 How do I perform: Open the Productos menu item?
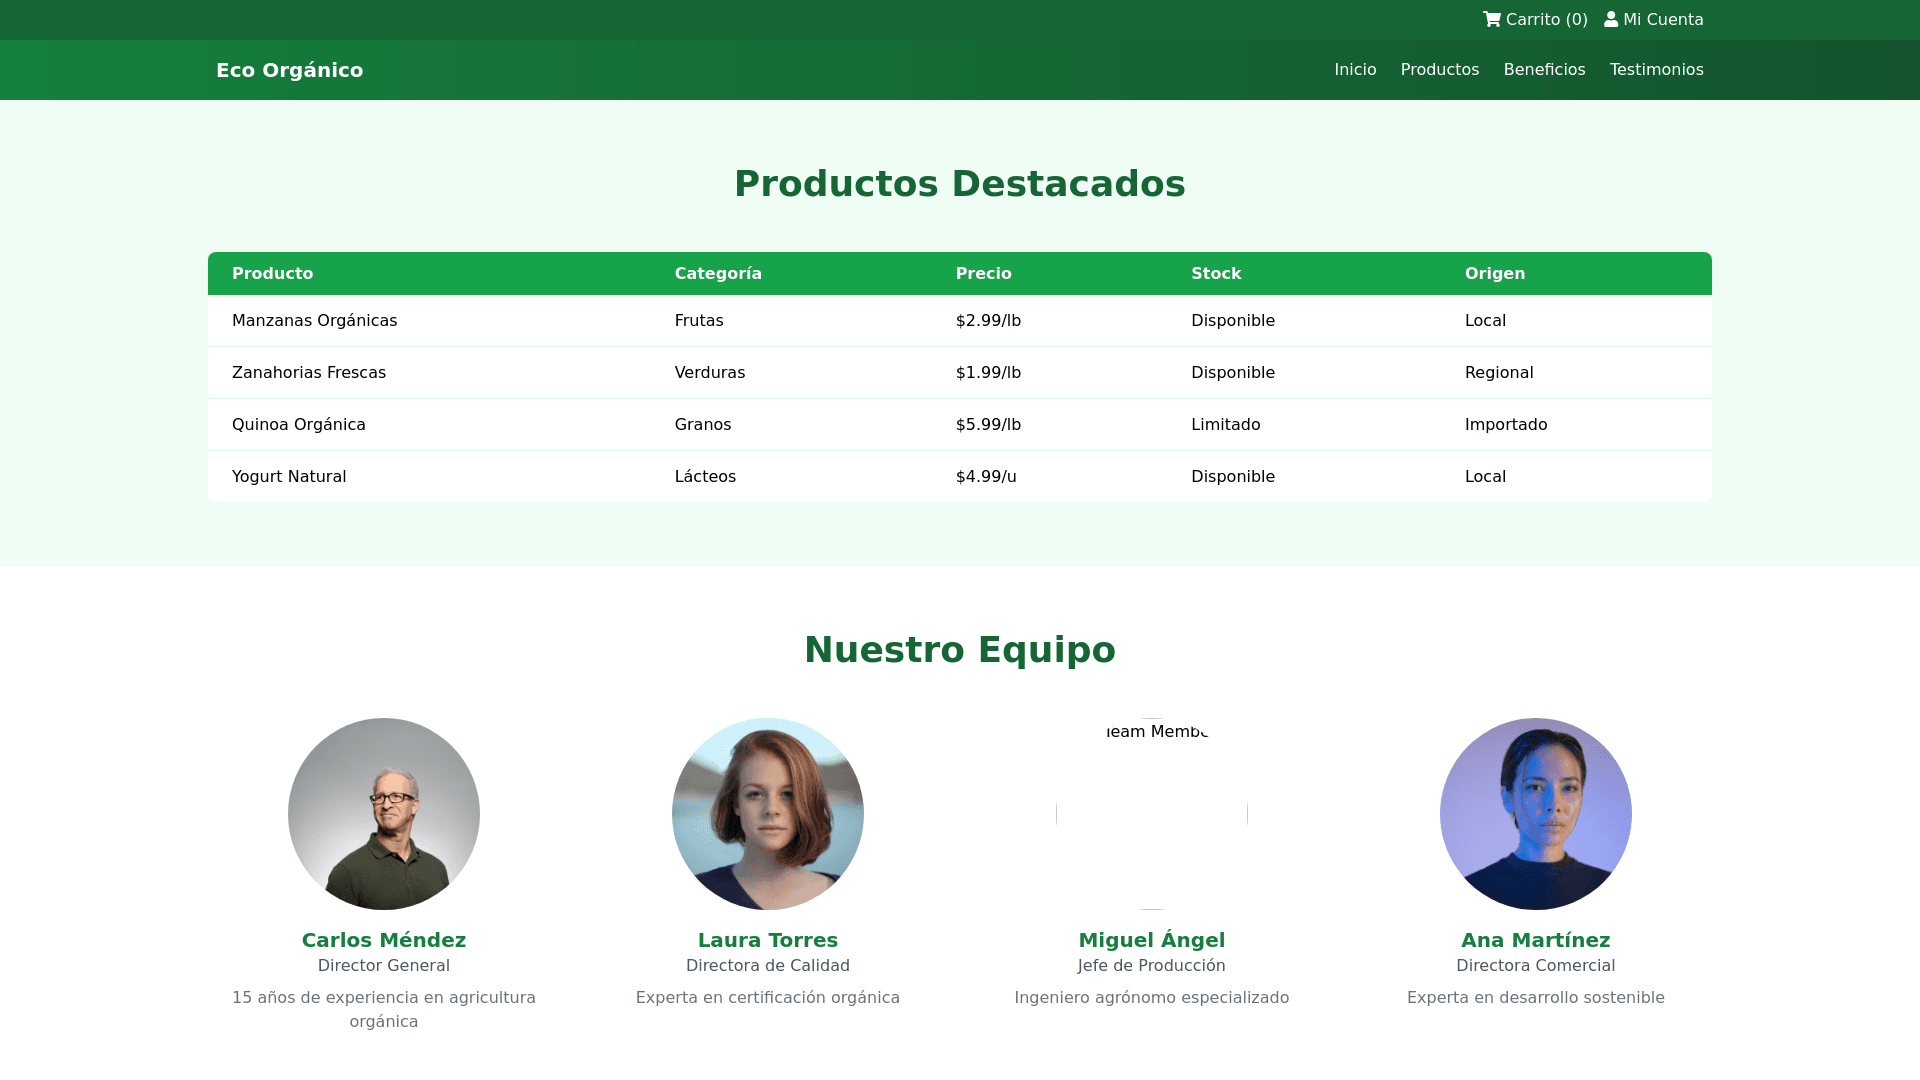[1439, 70]
